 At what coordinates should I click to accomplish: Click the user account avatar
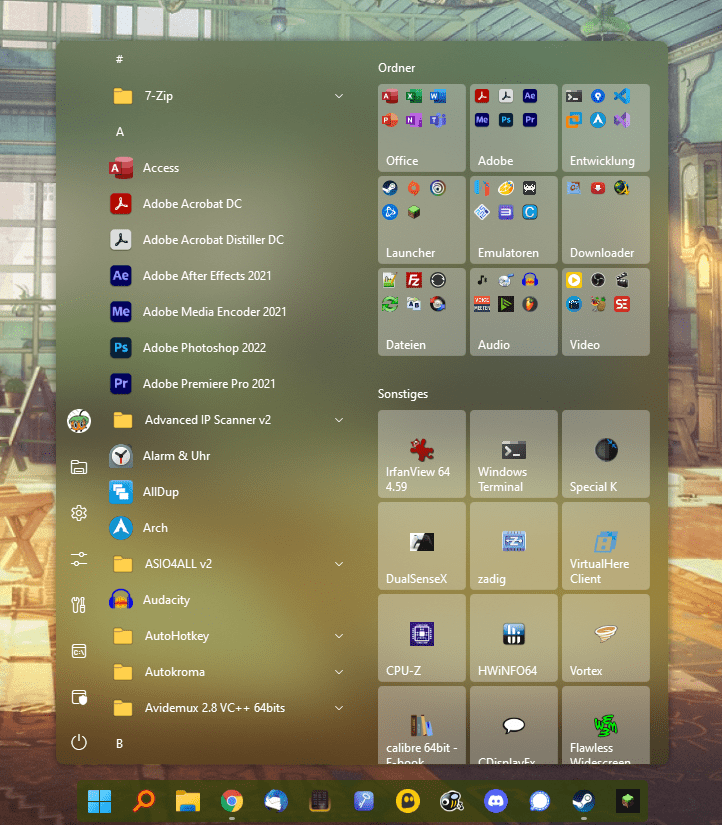(79, 421)
